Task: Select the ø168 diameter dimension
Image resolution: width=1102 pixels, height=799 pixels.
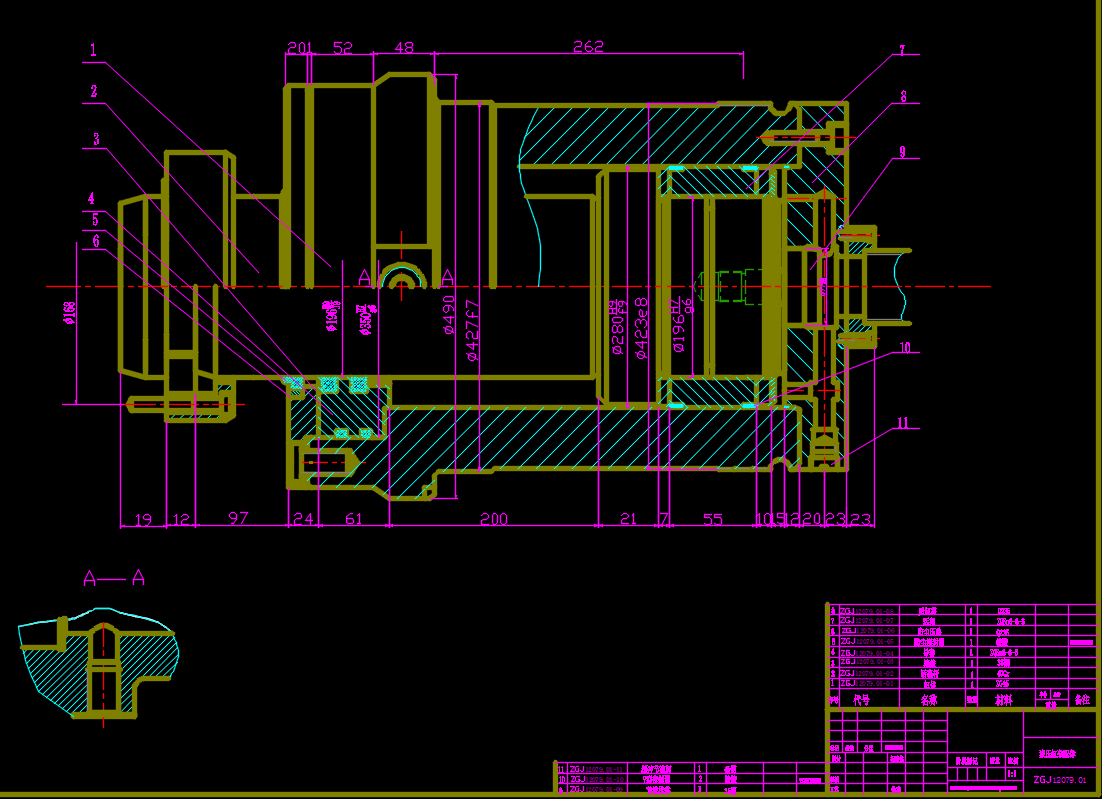Action: point(70,313)
